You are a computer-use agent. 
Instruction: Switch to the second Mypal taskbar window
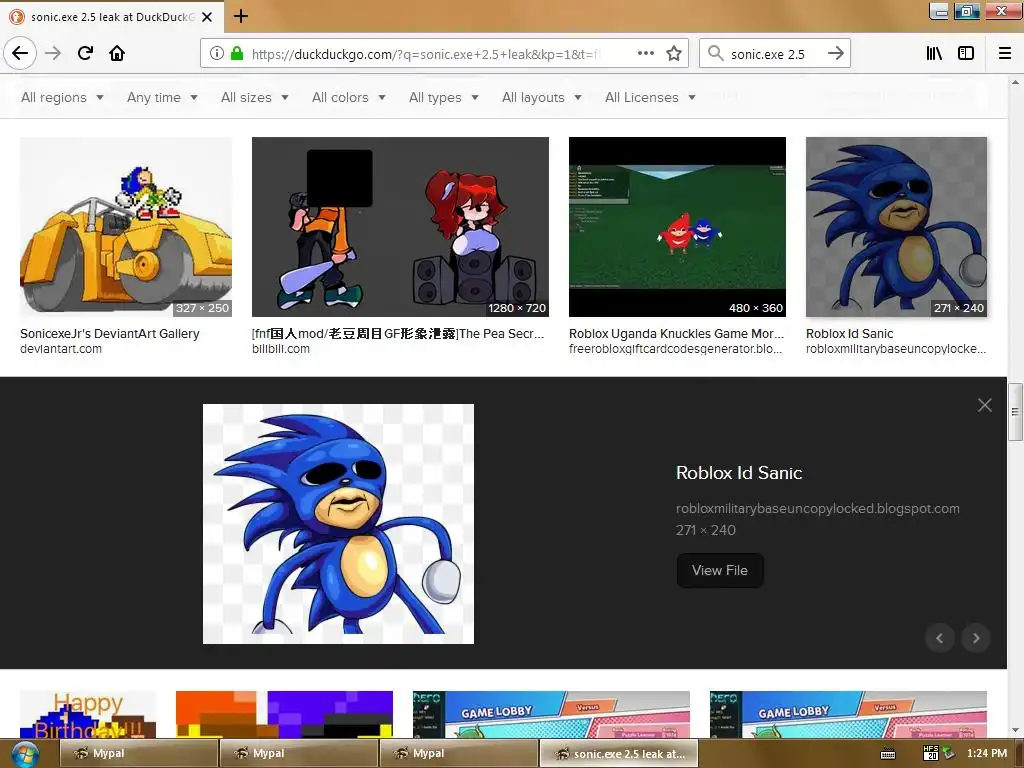point(299,754)
